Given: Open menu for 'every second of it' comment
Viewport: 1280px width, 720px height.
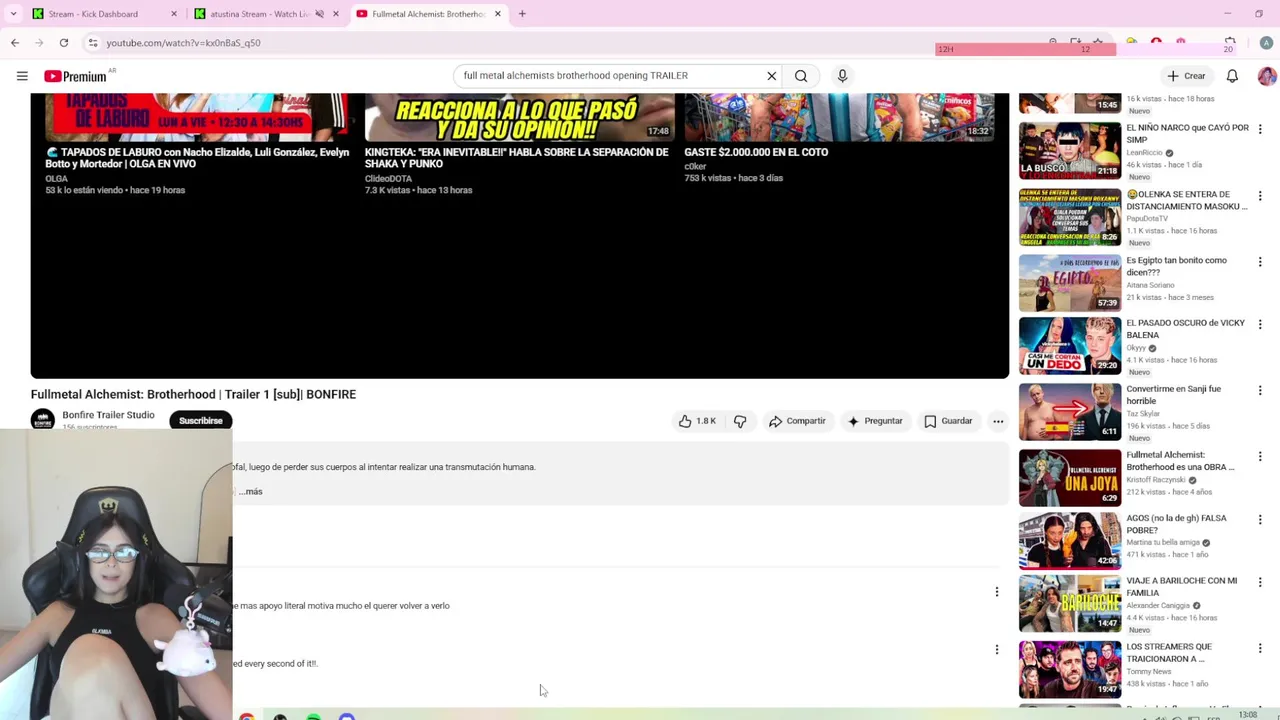Looking at the screenshot, I should [x=996, y=650].
